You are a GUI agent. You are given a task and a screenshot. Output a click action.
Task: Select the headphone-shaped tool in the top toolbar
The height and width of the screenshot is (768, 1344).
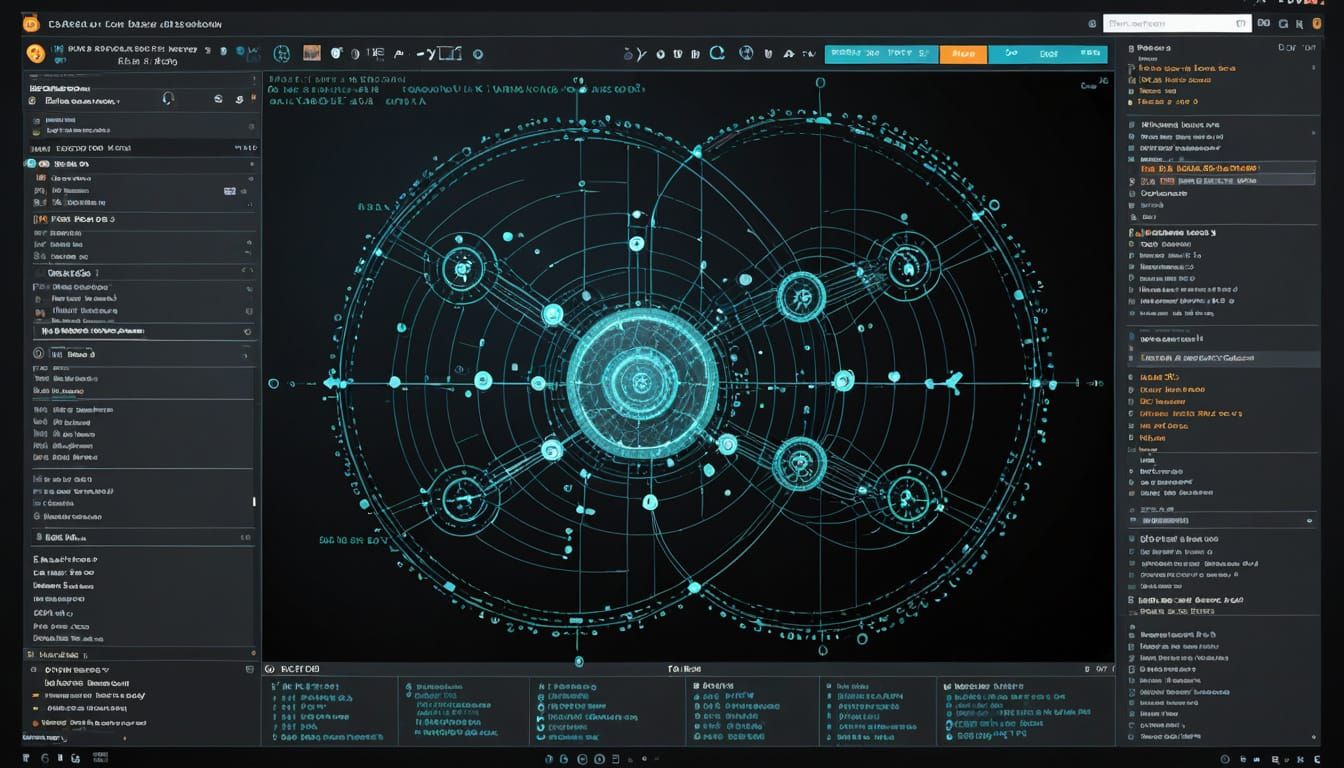click(x=168, y=99)
